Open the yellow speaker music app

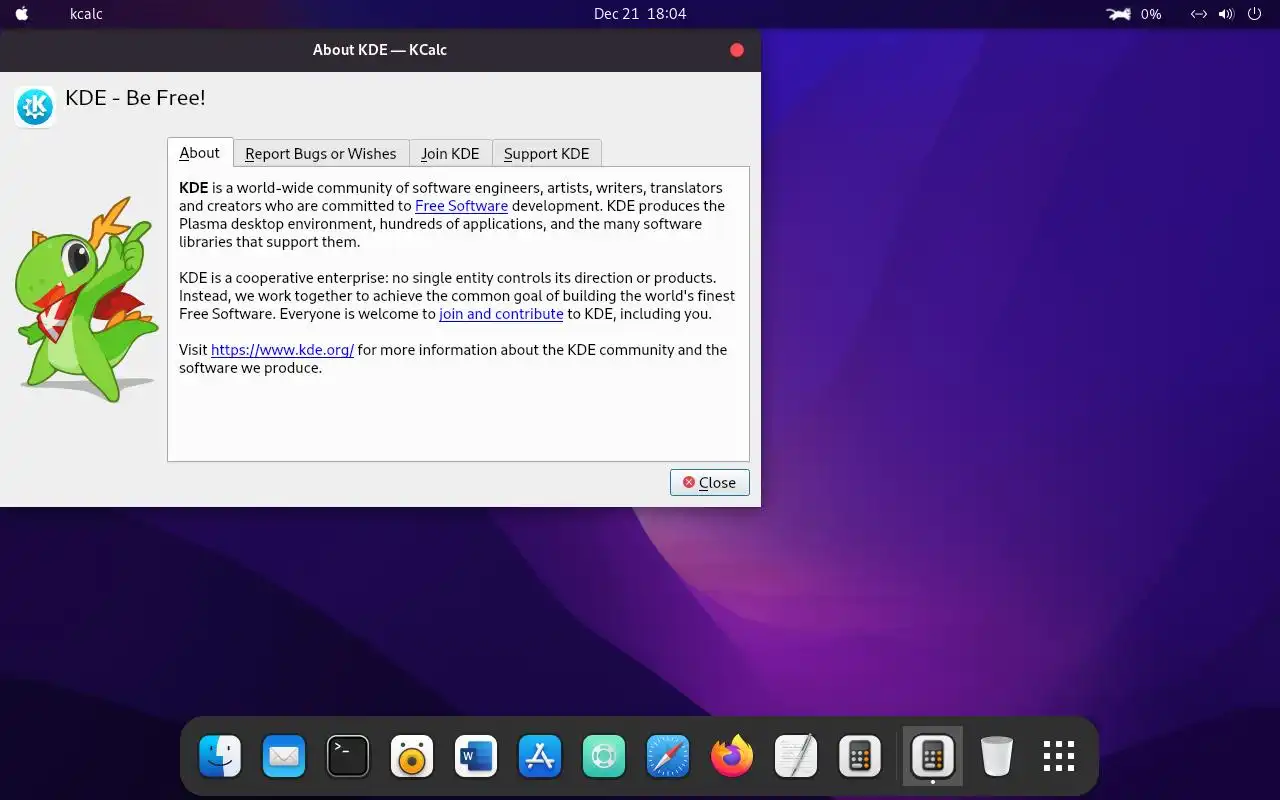point(412,757)
